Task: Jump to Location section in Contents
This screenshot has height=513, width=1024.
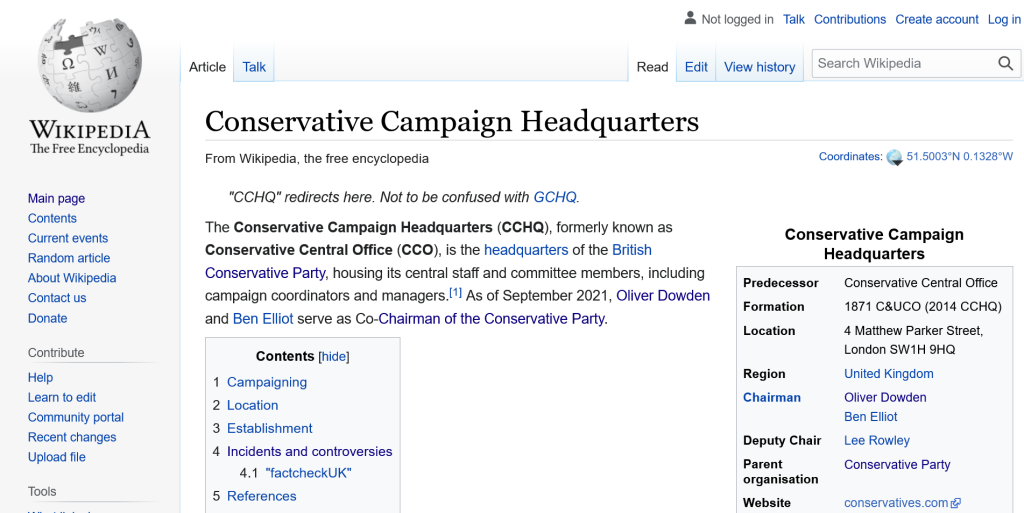Action: coord(252,405)
